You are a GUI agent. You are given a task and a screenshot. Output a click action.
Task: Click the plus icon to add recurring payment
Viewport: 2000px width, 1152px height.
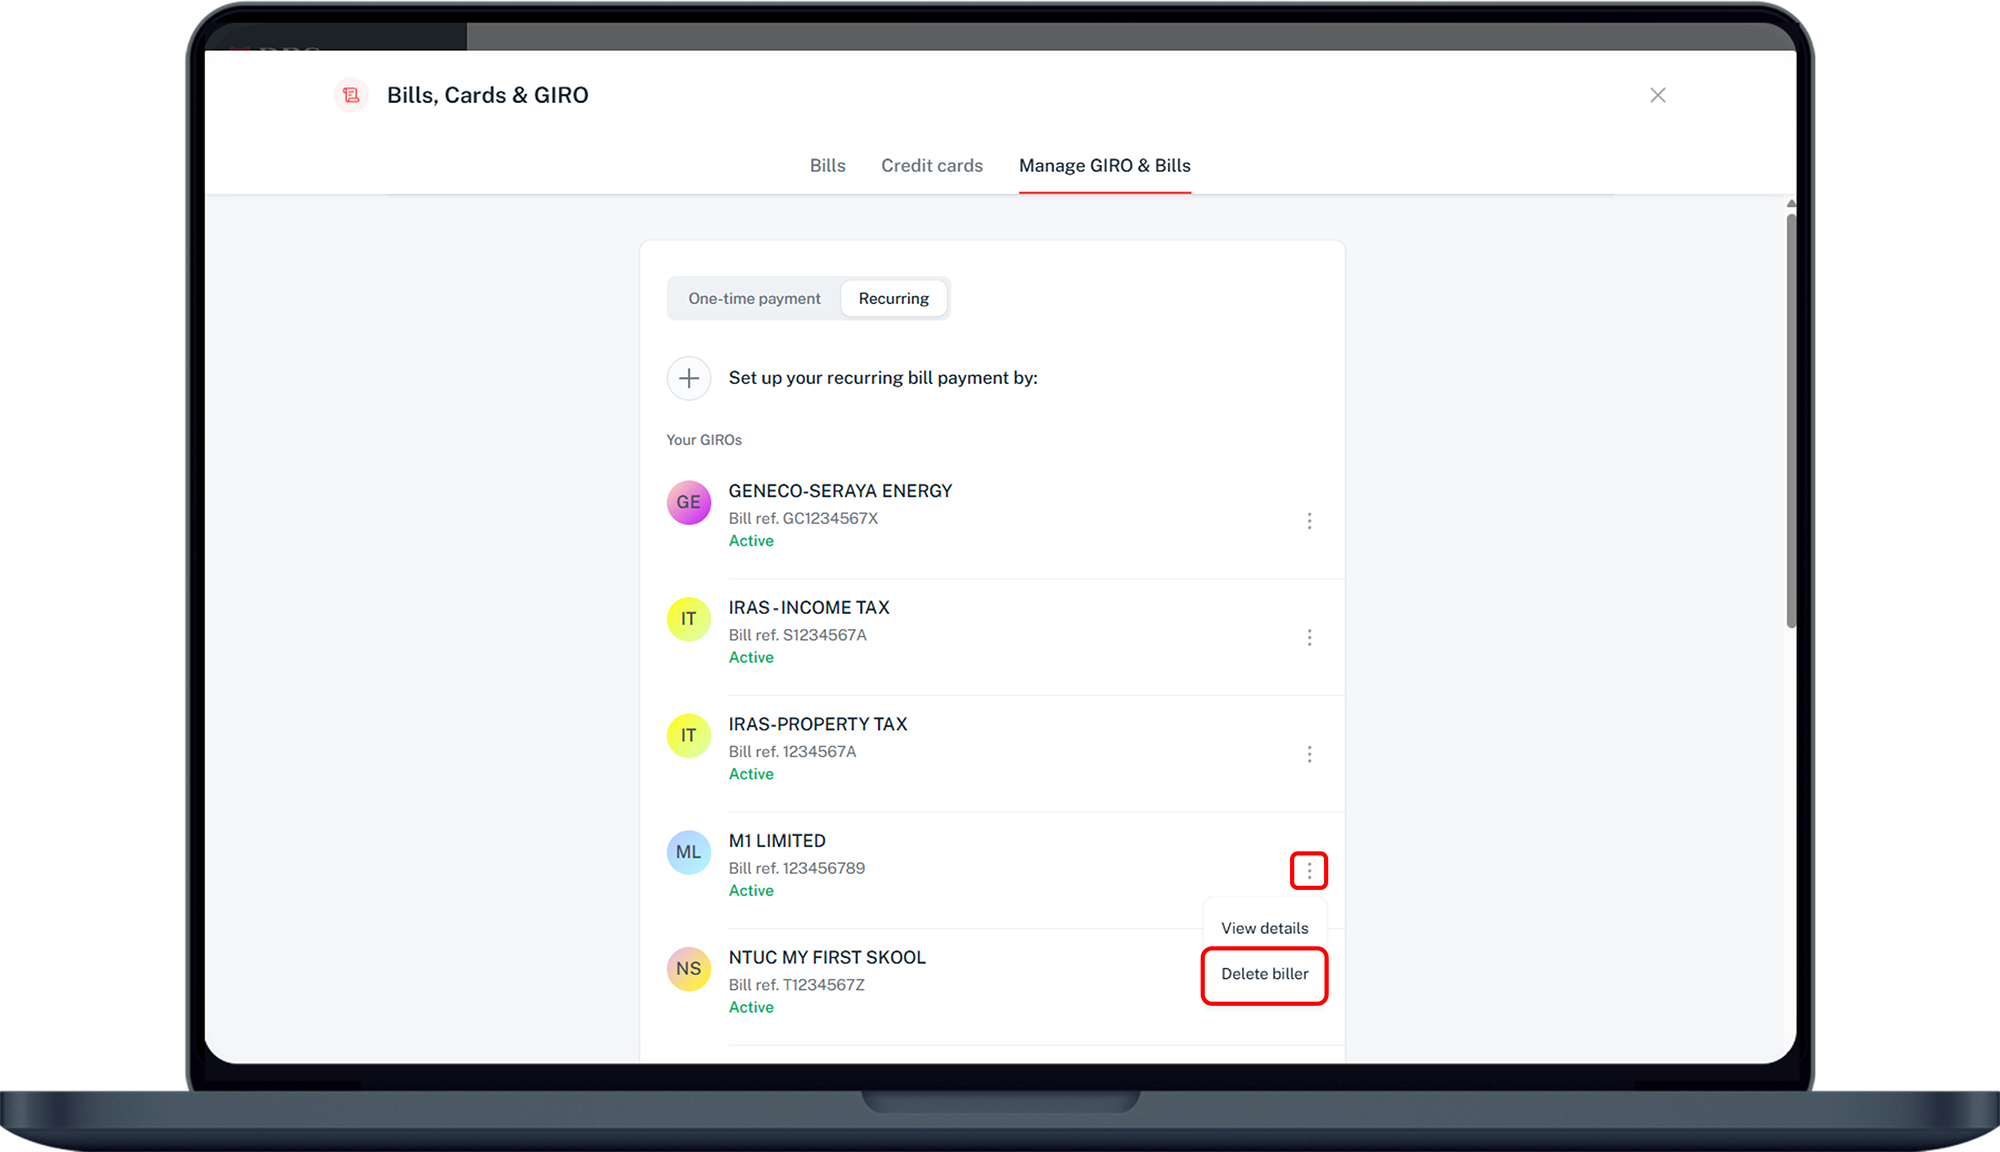(689, 378)
